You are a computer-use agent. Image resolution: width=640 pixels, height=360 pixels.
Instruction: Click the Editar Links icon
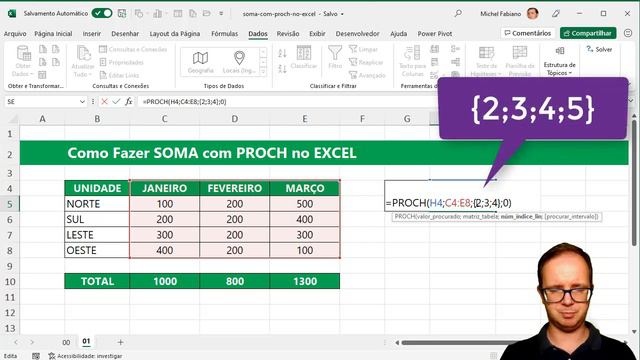coord(103,75)
